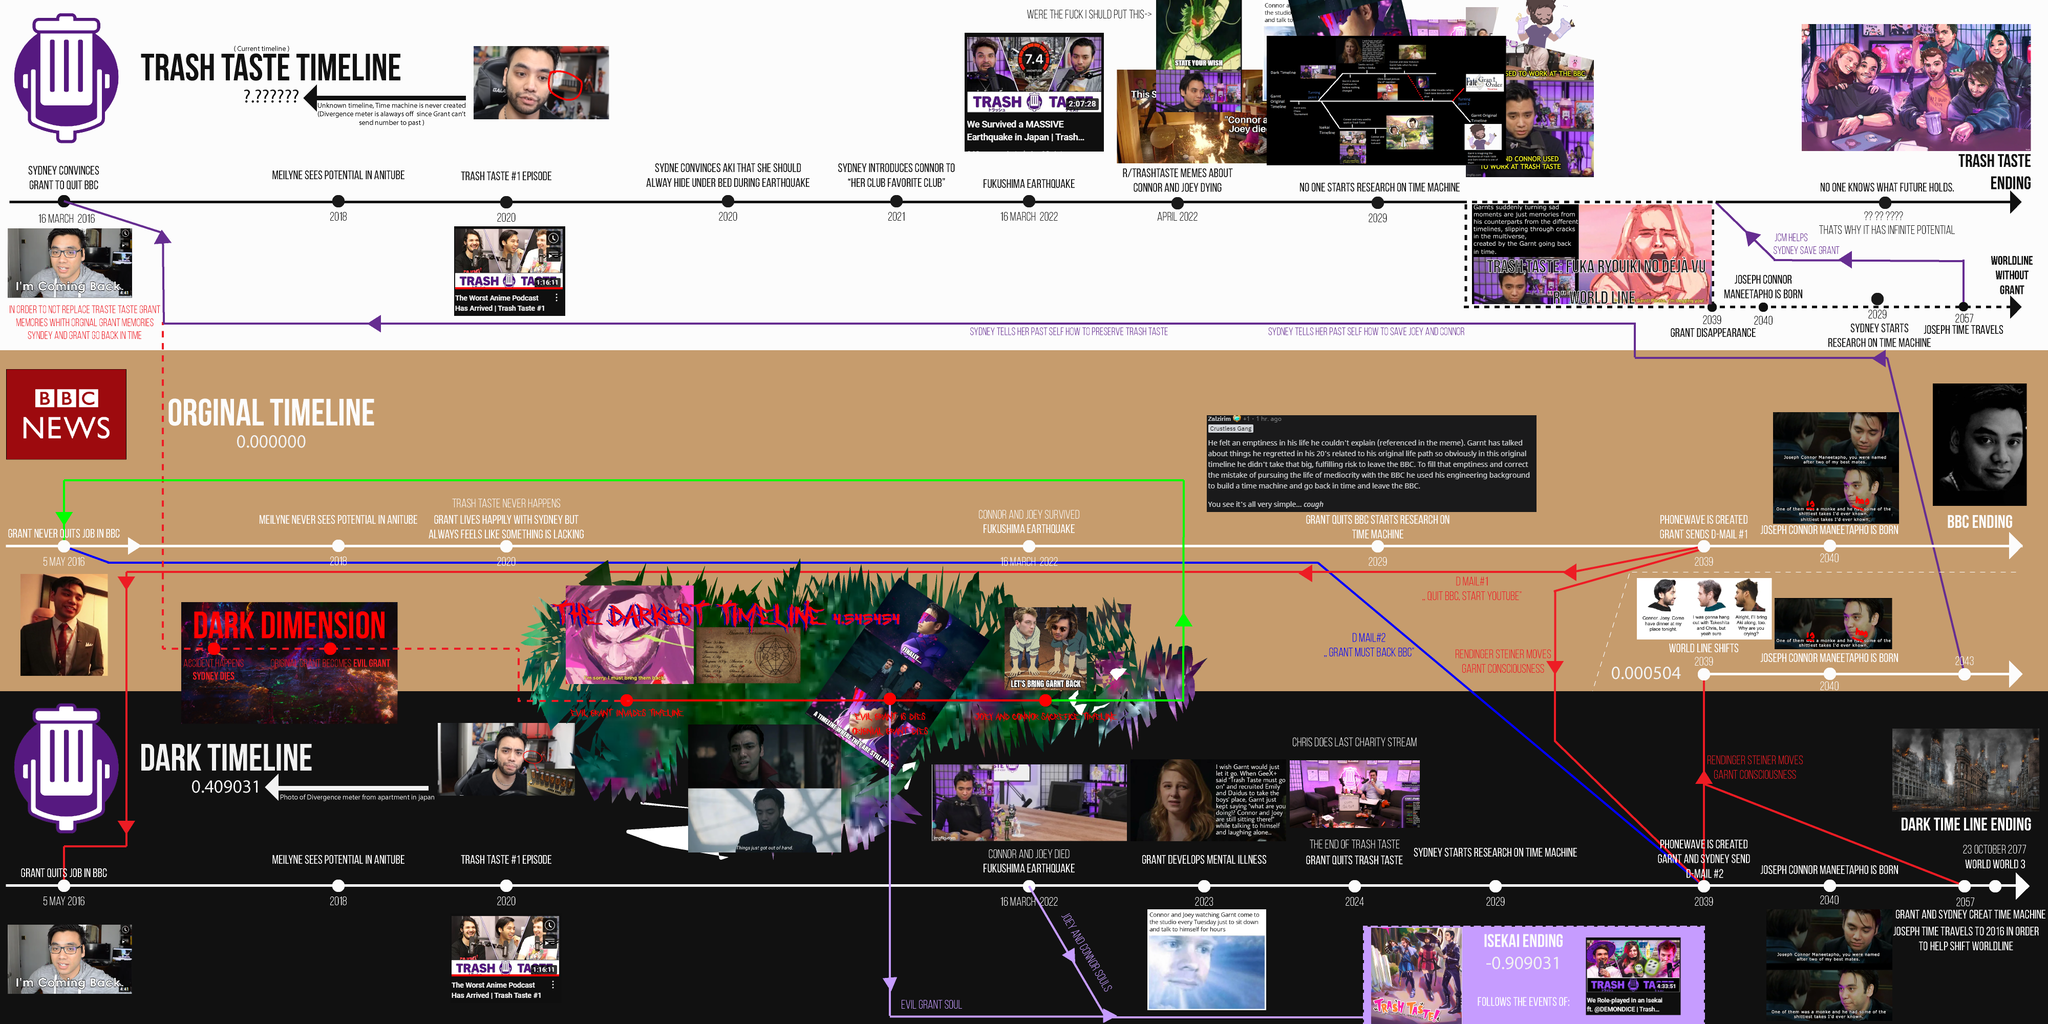Click TRASH TASTE TIMELINE heading
Screen dimensions: 2048x1024
271,68
